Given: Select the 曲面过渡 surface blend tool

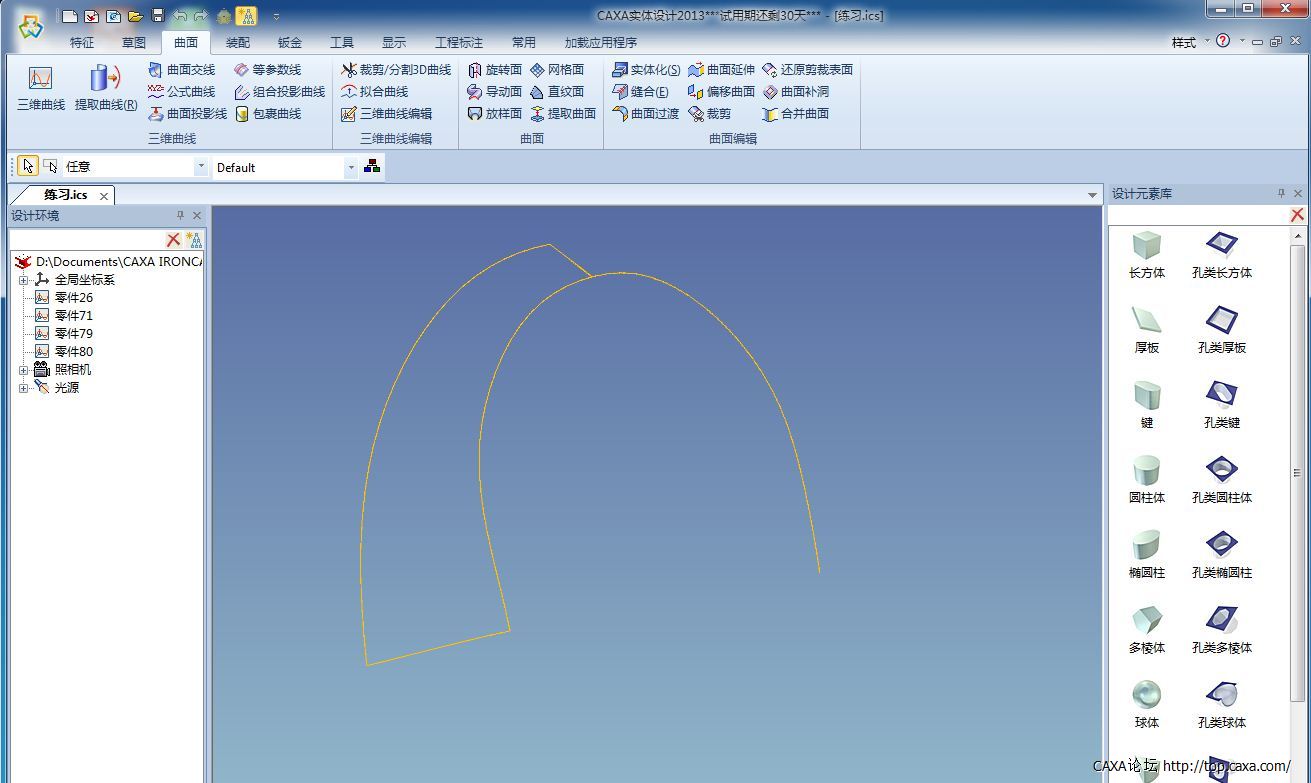Looking at the screenshot, I should [x=646, y=114].
